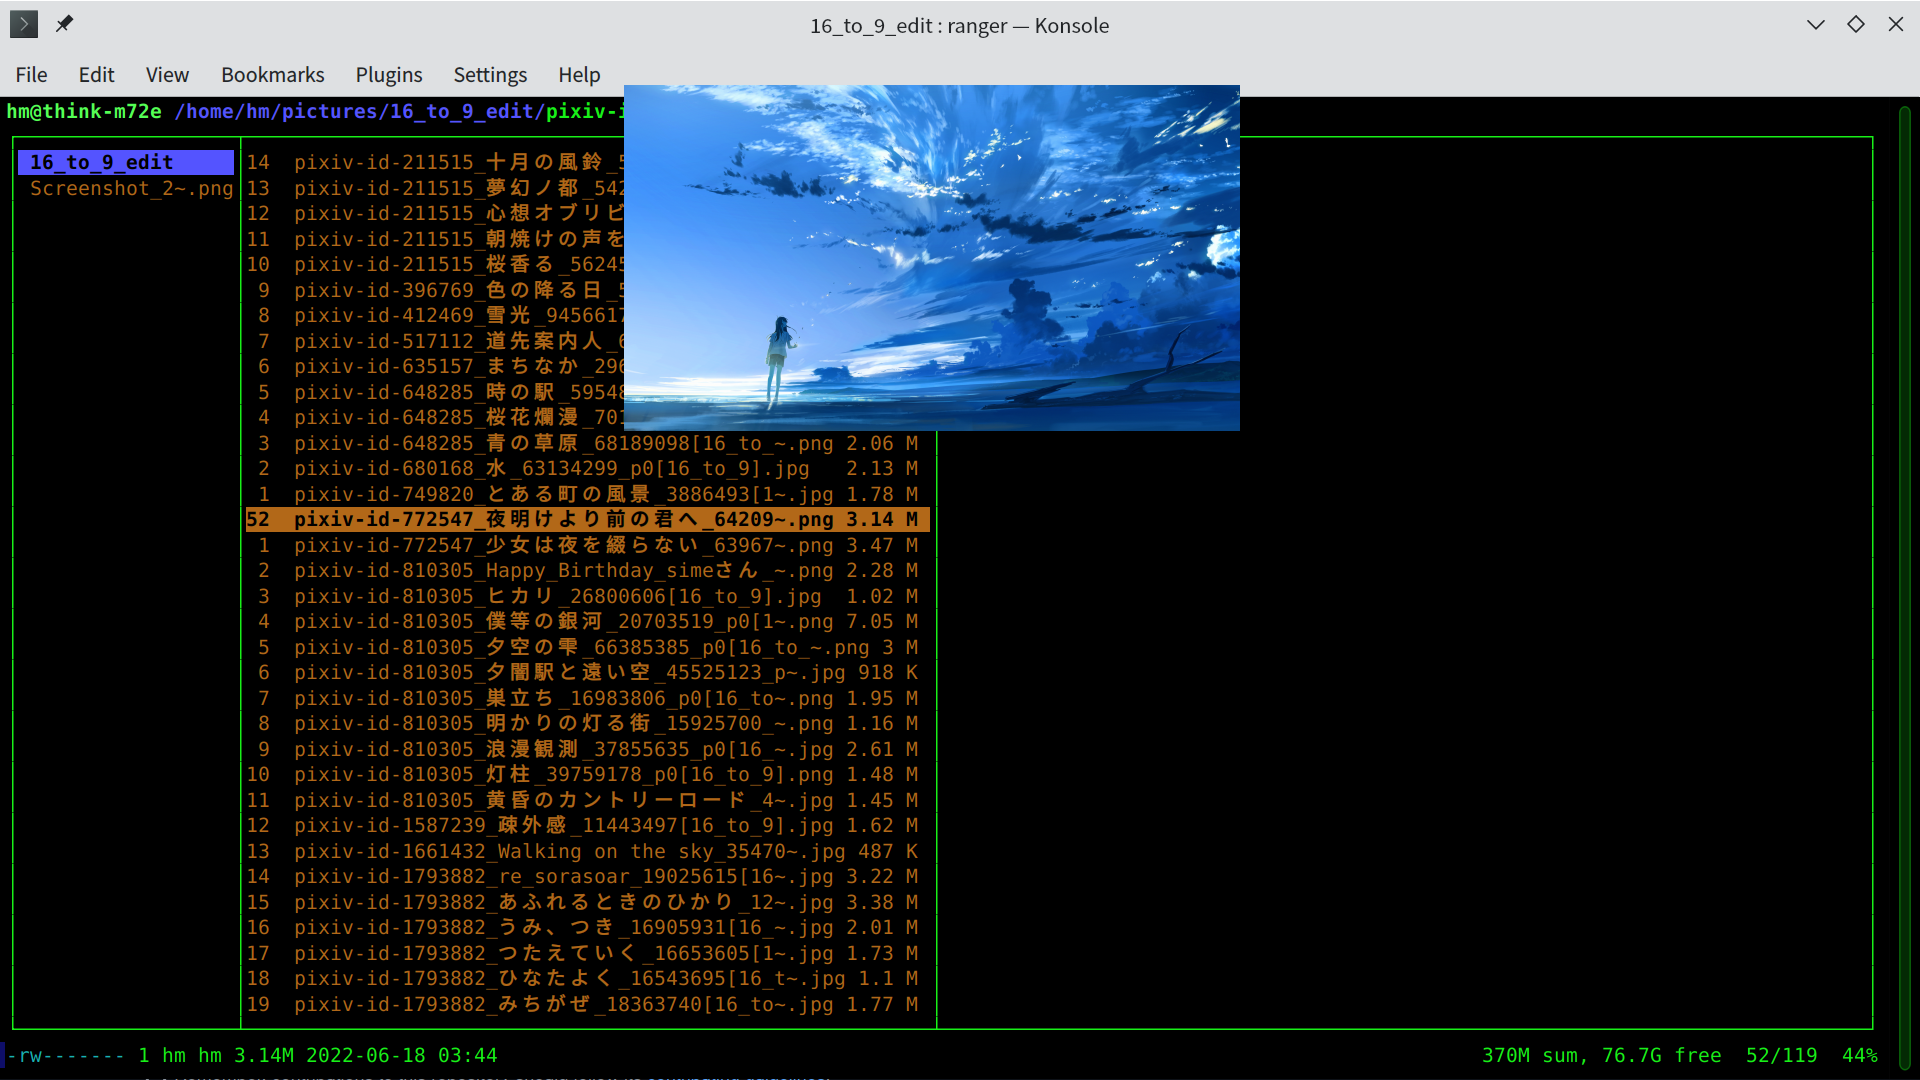This screenshot has height=1080, width=1920.
Task: Open the View menu
Action: click(166, 74)
